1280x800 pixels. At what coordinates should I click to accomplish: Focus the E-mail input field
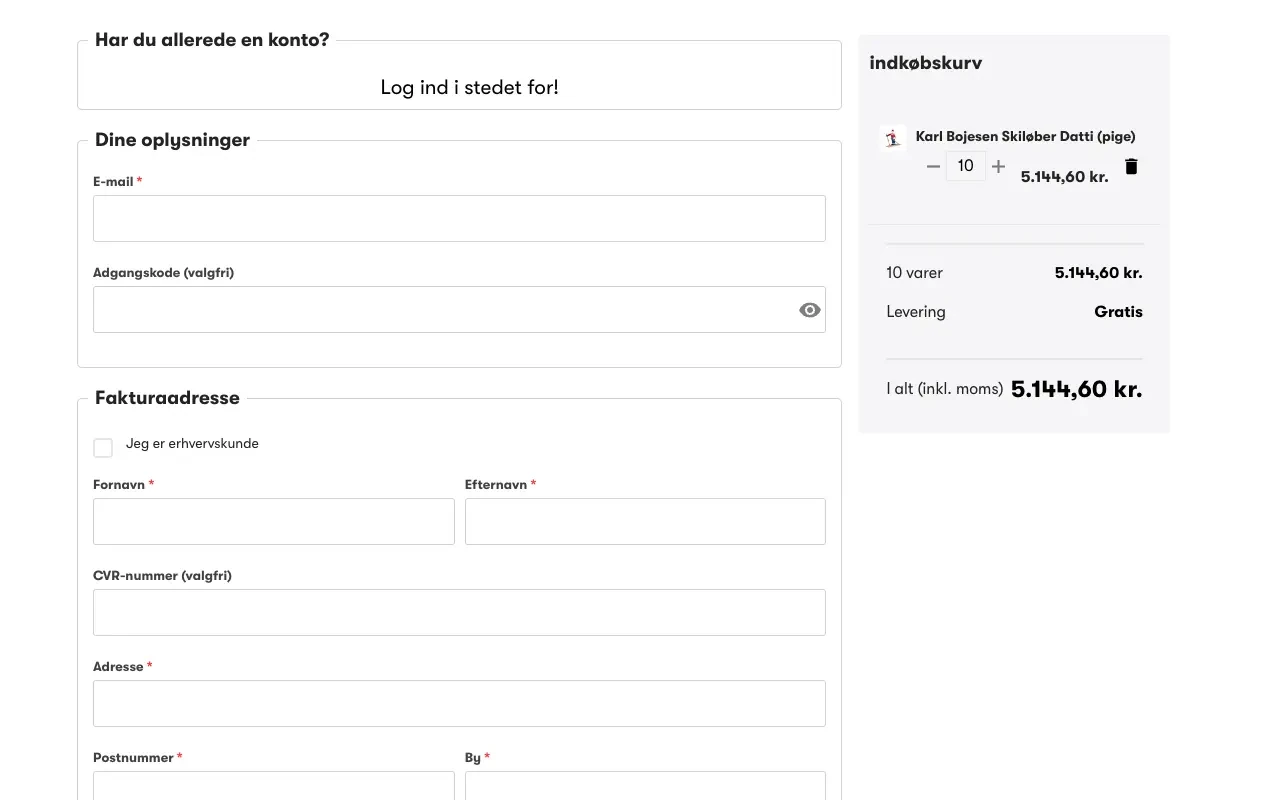[459, 219]
